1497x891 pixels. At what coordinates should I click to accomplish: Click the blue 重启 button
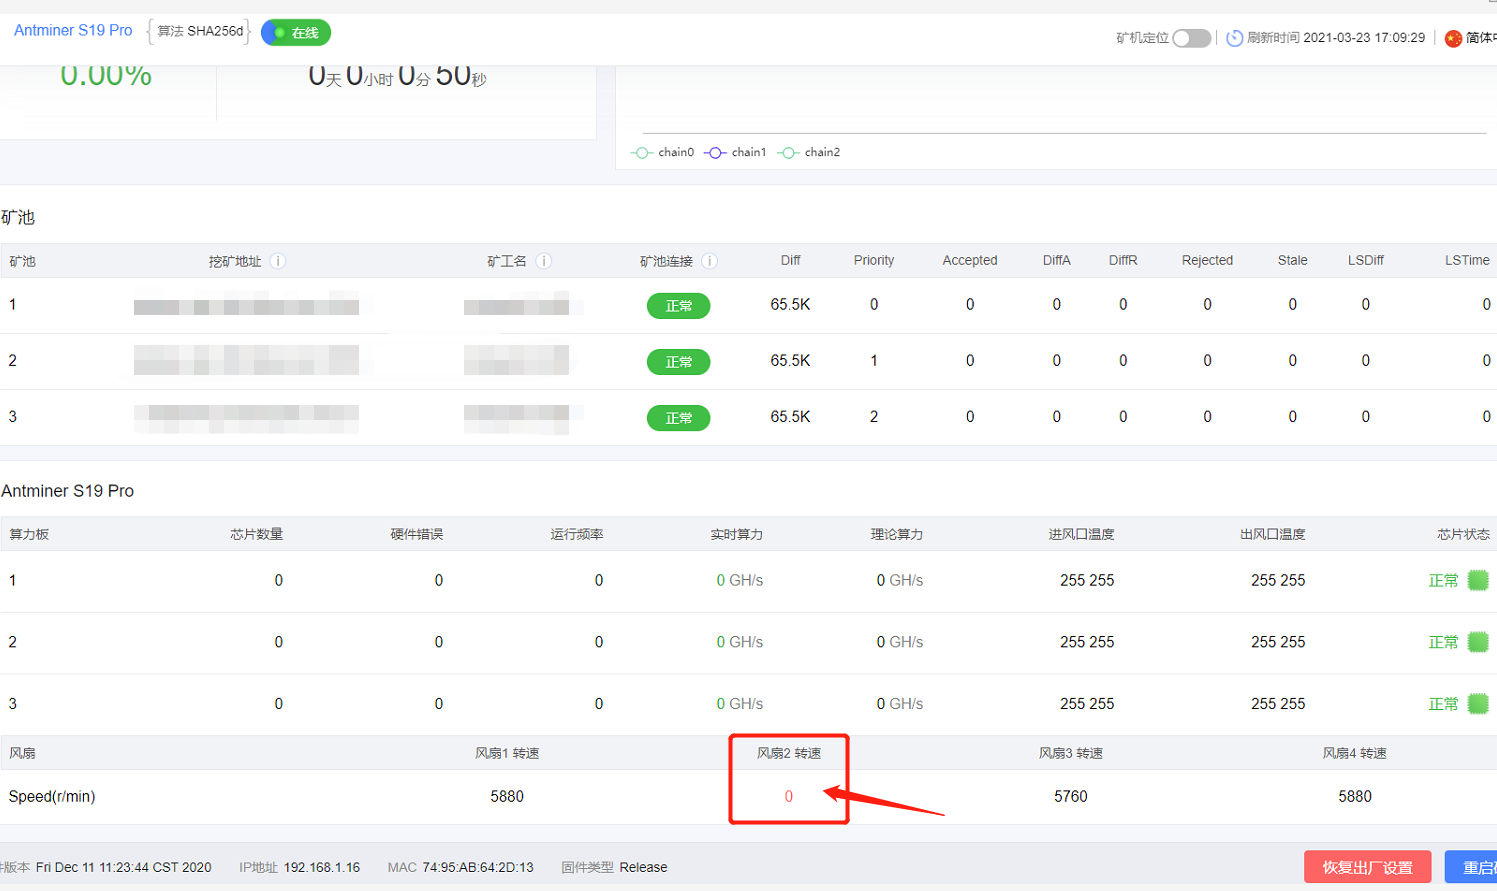[1471, 867]
